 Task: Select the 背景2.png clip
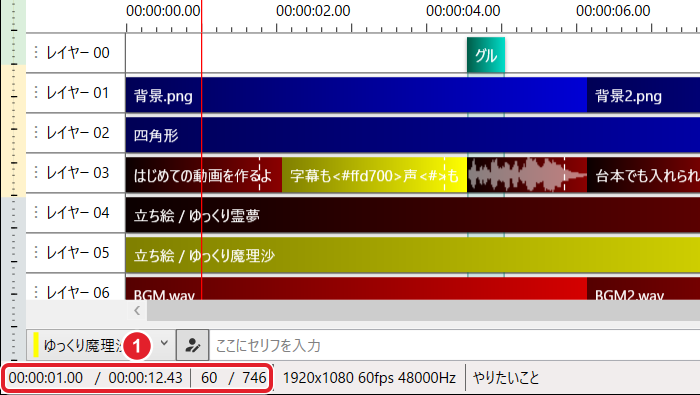click(x=643, y=95)
